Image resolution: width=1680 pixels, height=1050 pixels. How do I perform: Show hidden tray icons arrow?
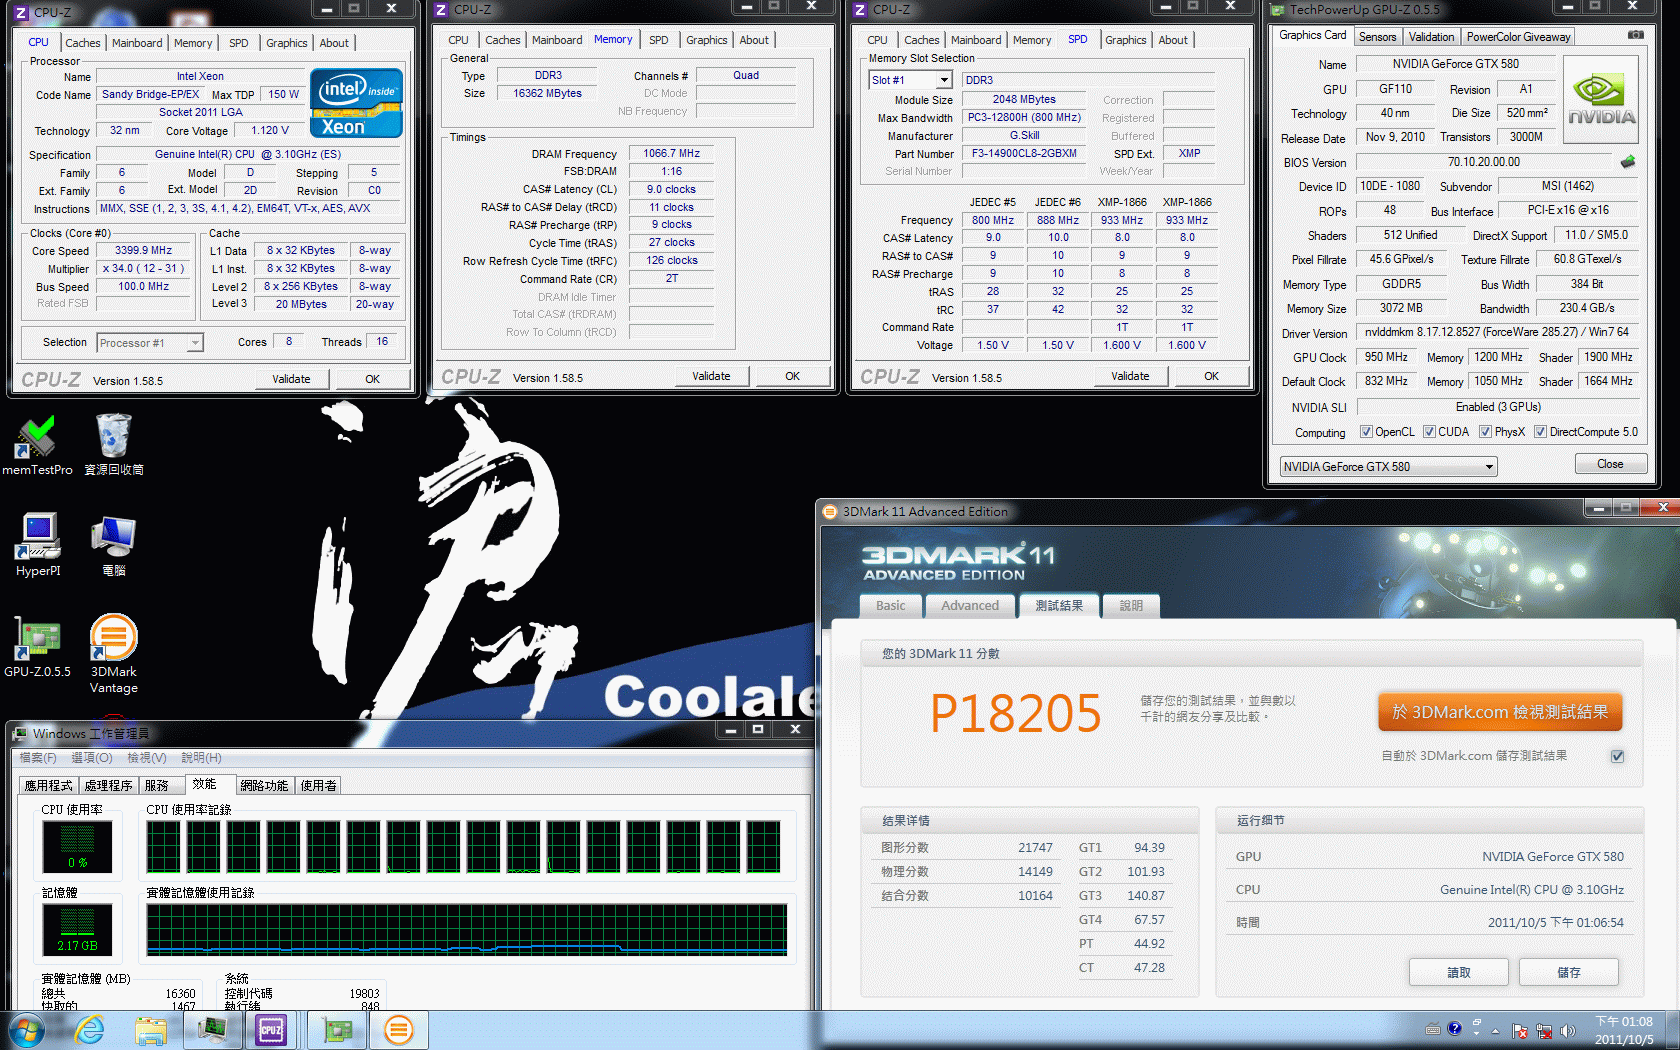coord(1496,1030)
